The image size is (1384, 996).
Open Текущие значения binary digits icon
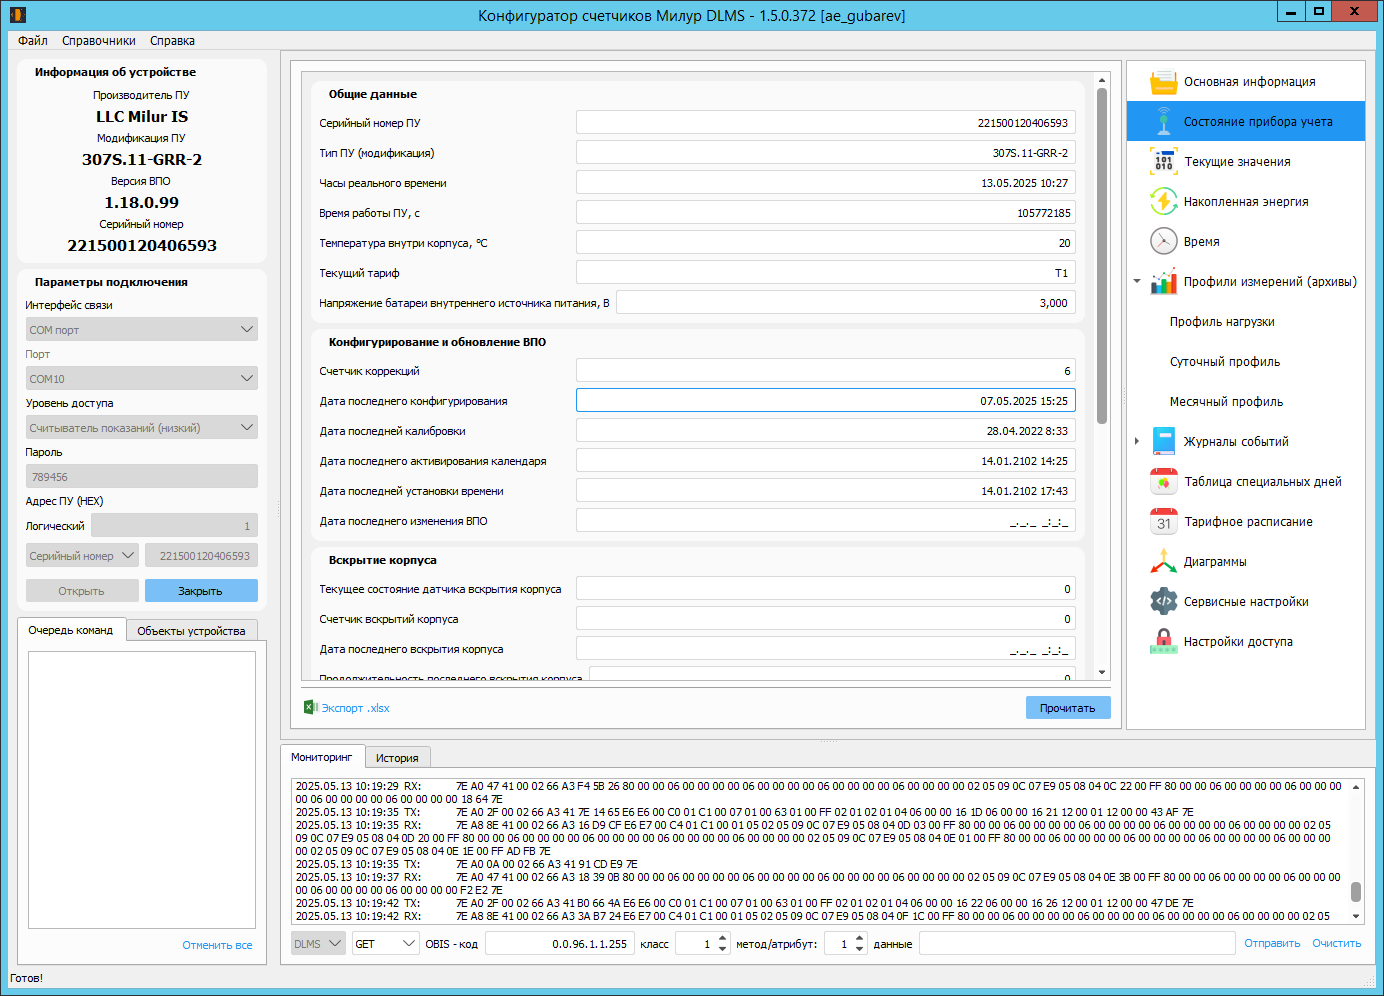tap(1163, 162)
